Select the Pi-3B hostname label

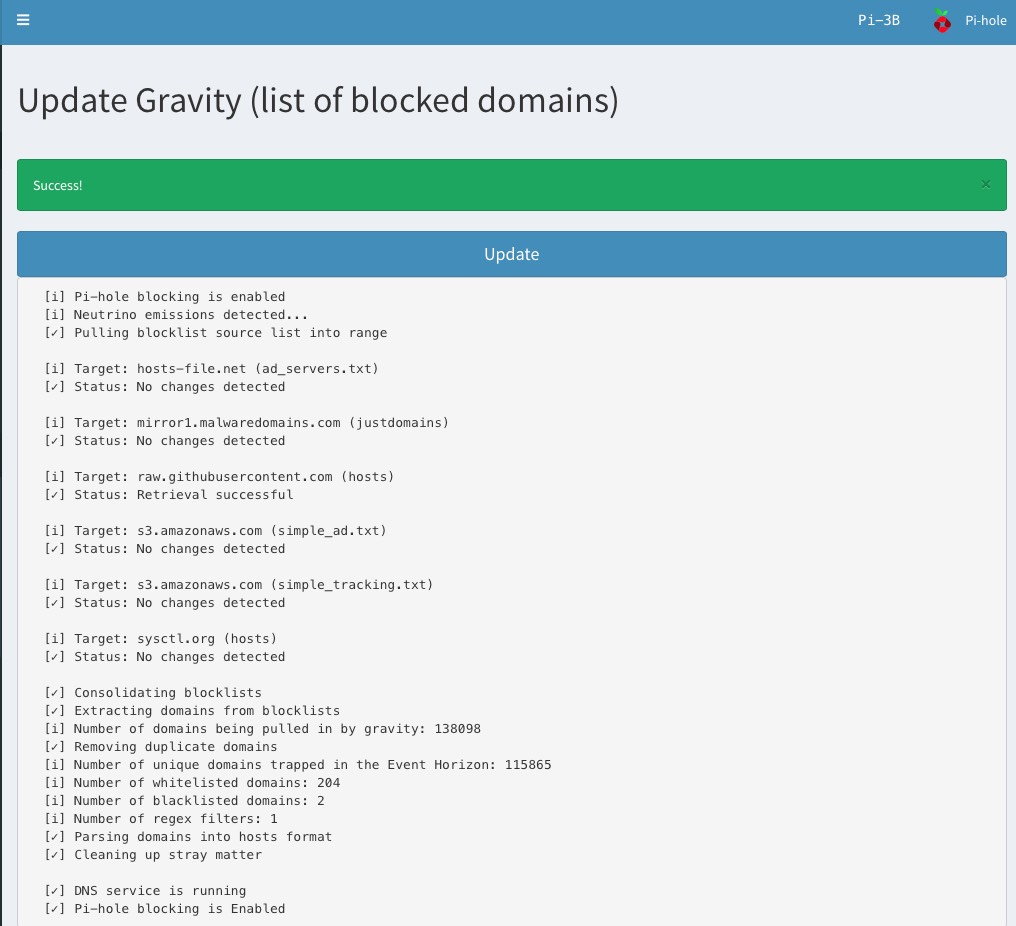click(878, 20)
